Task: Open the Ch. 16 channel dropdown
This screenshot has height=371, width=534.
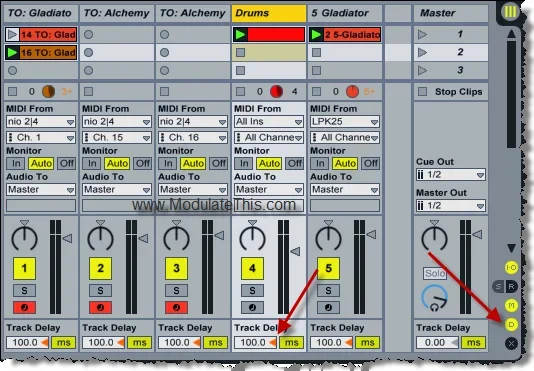Action: (193, 138)
